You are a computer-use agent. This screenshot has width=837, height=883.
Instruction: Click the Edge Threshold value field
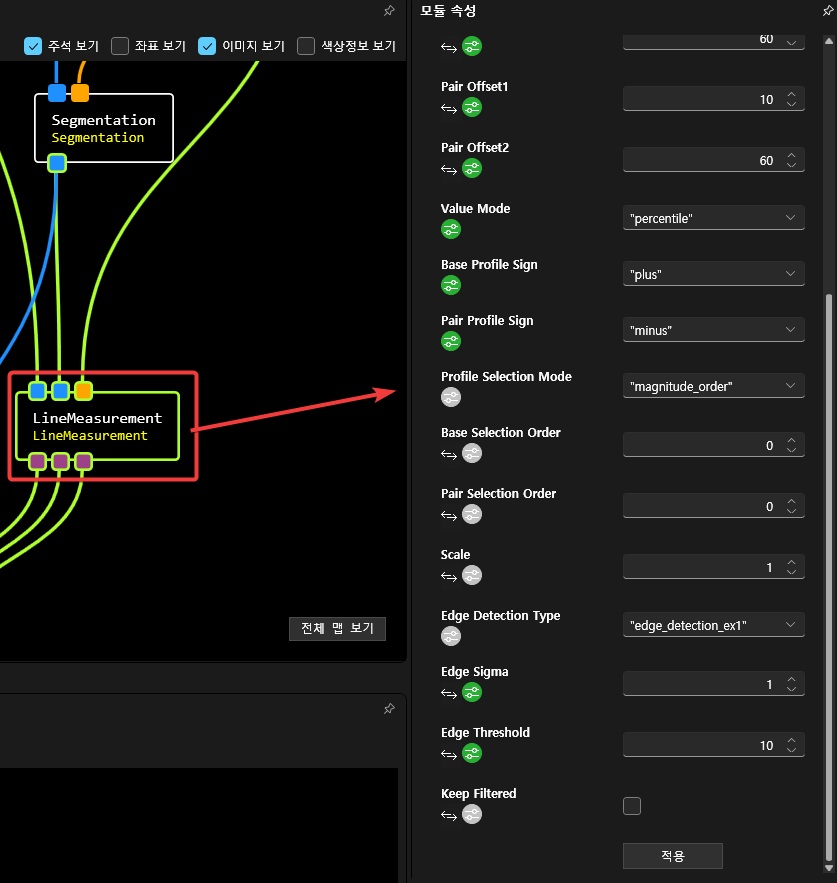point(700,745)
